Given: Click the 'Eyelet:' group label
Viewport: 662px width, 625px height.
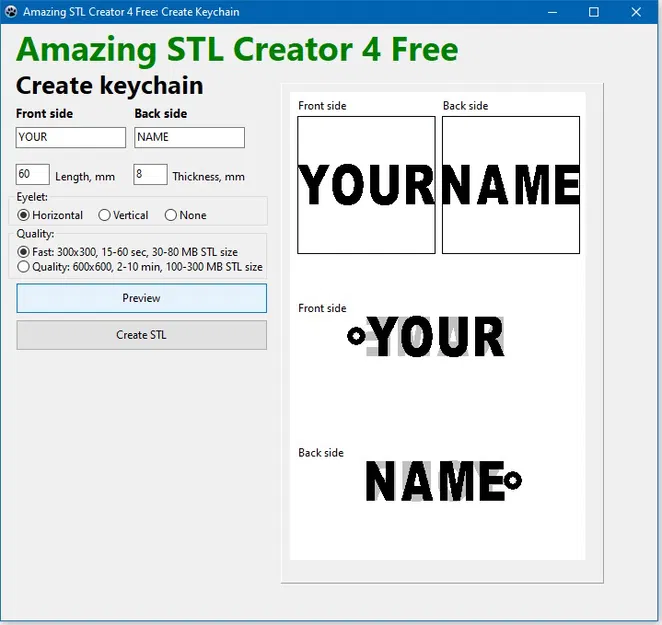Looking at the screenshot, I should pos(32,197).
